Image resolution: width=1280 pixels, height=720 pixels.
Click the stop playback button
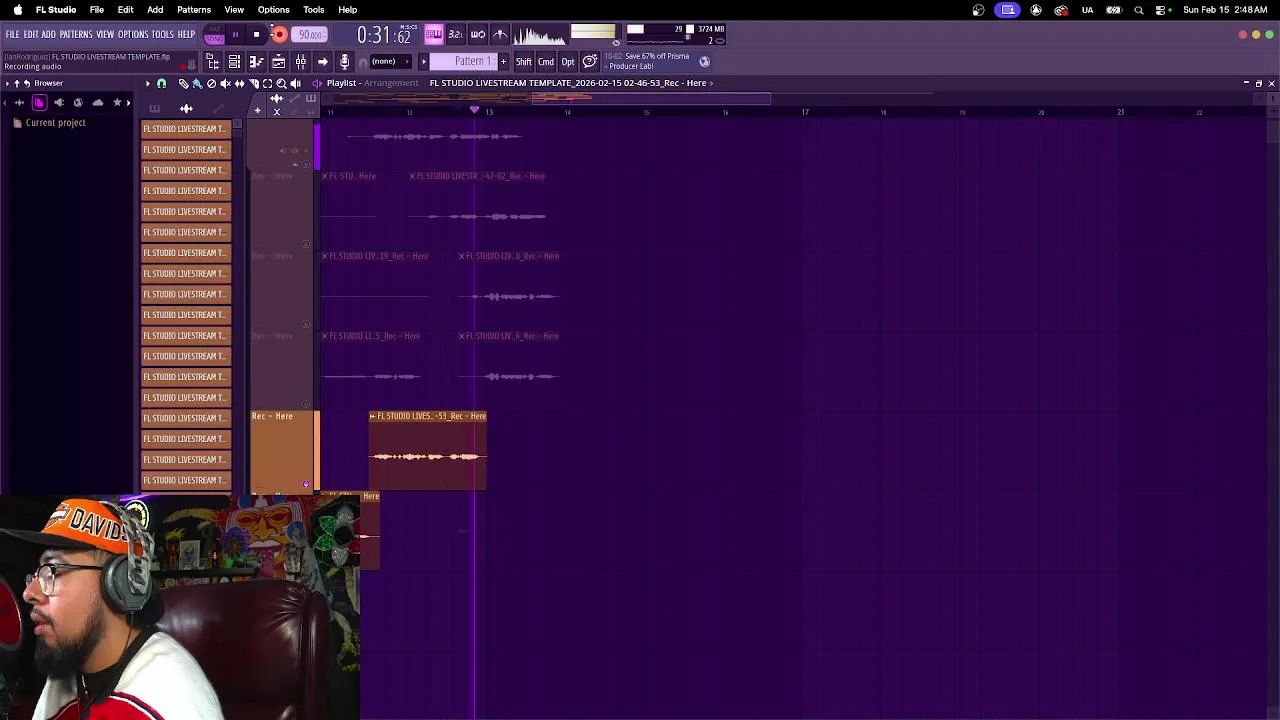[x=256, y=35]
